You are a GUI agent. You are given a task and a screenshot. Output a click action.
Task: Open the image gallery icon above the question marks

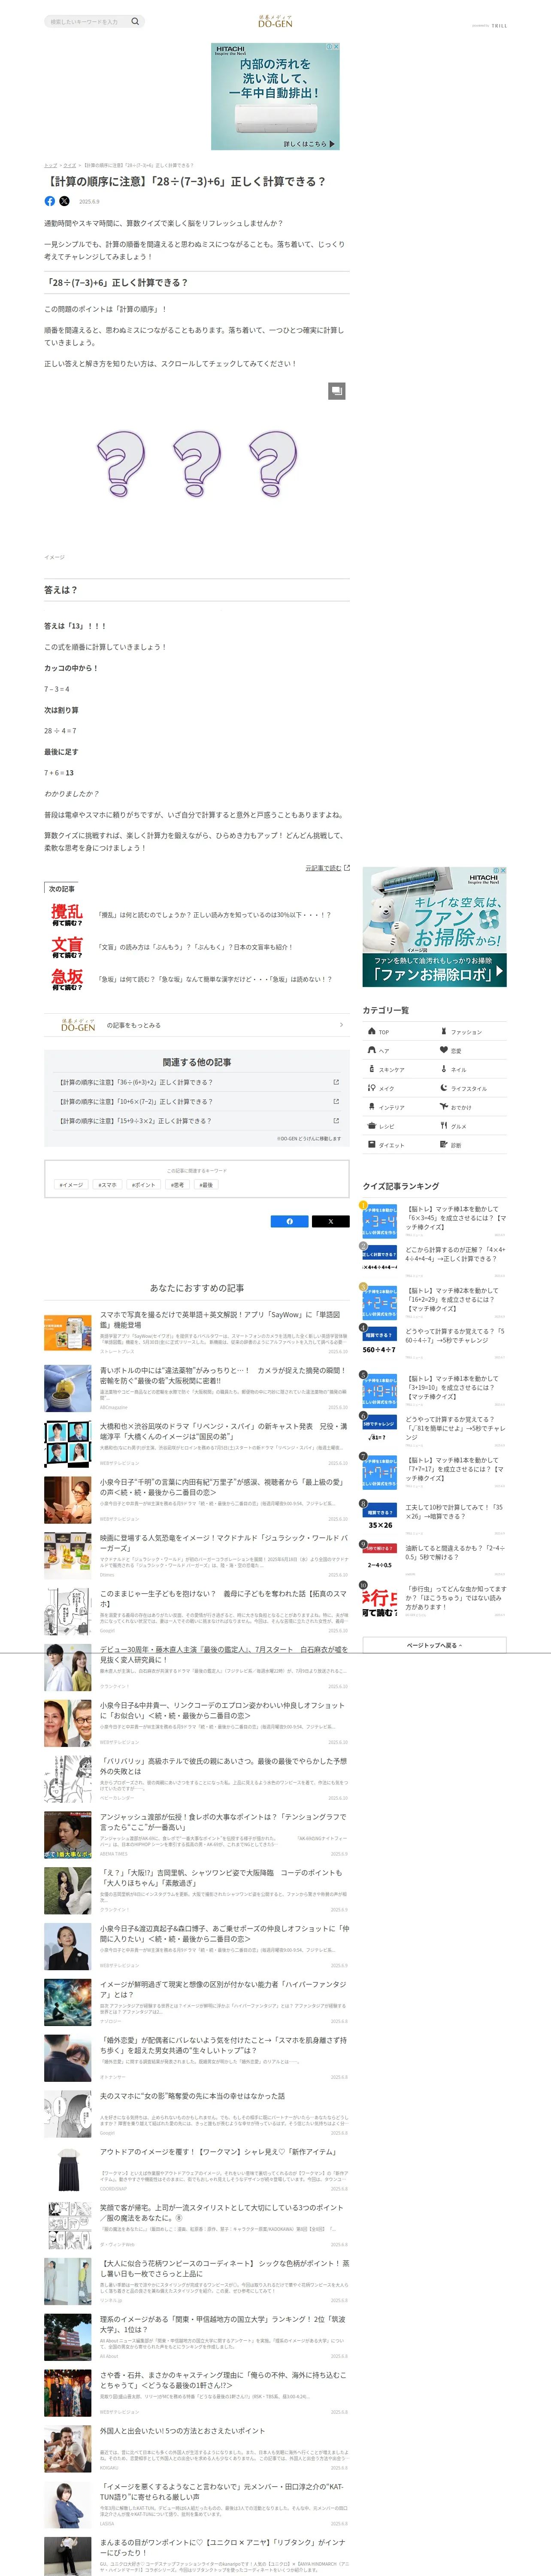pyautogui.click(x=337, y=391)
